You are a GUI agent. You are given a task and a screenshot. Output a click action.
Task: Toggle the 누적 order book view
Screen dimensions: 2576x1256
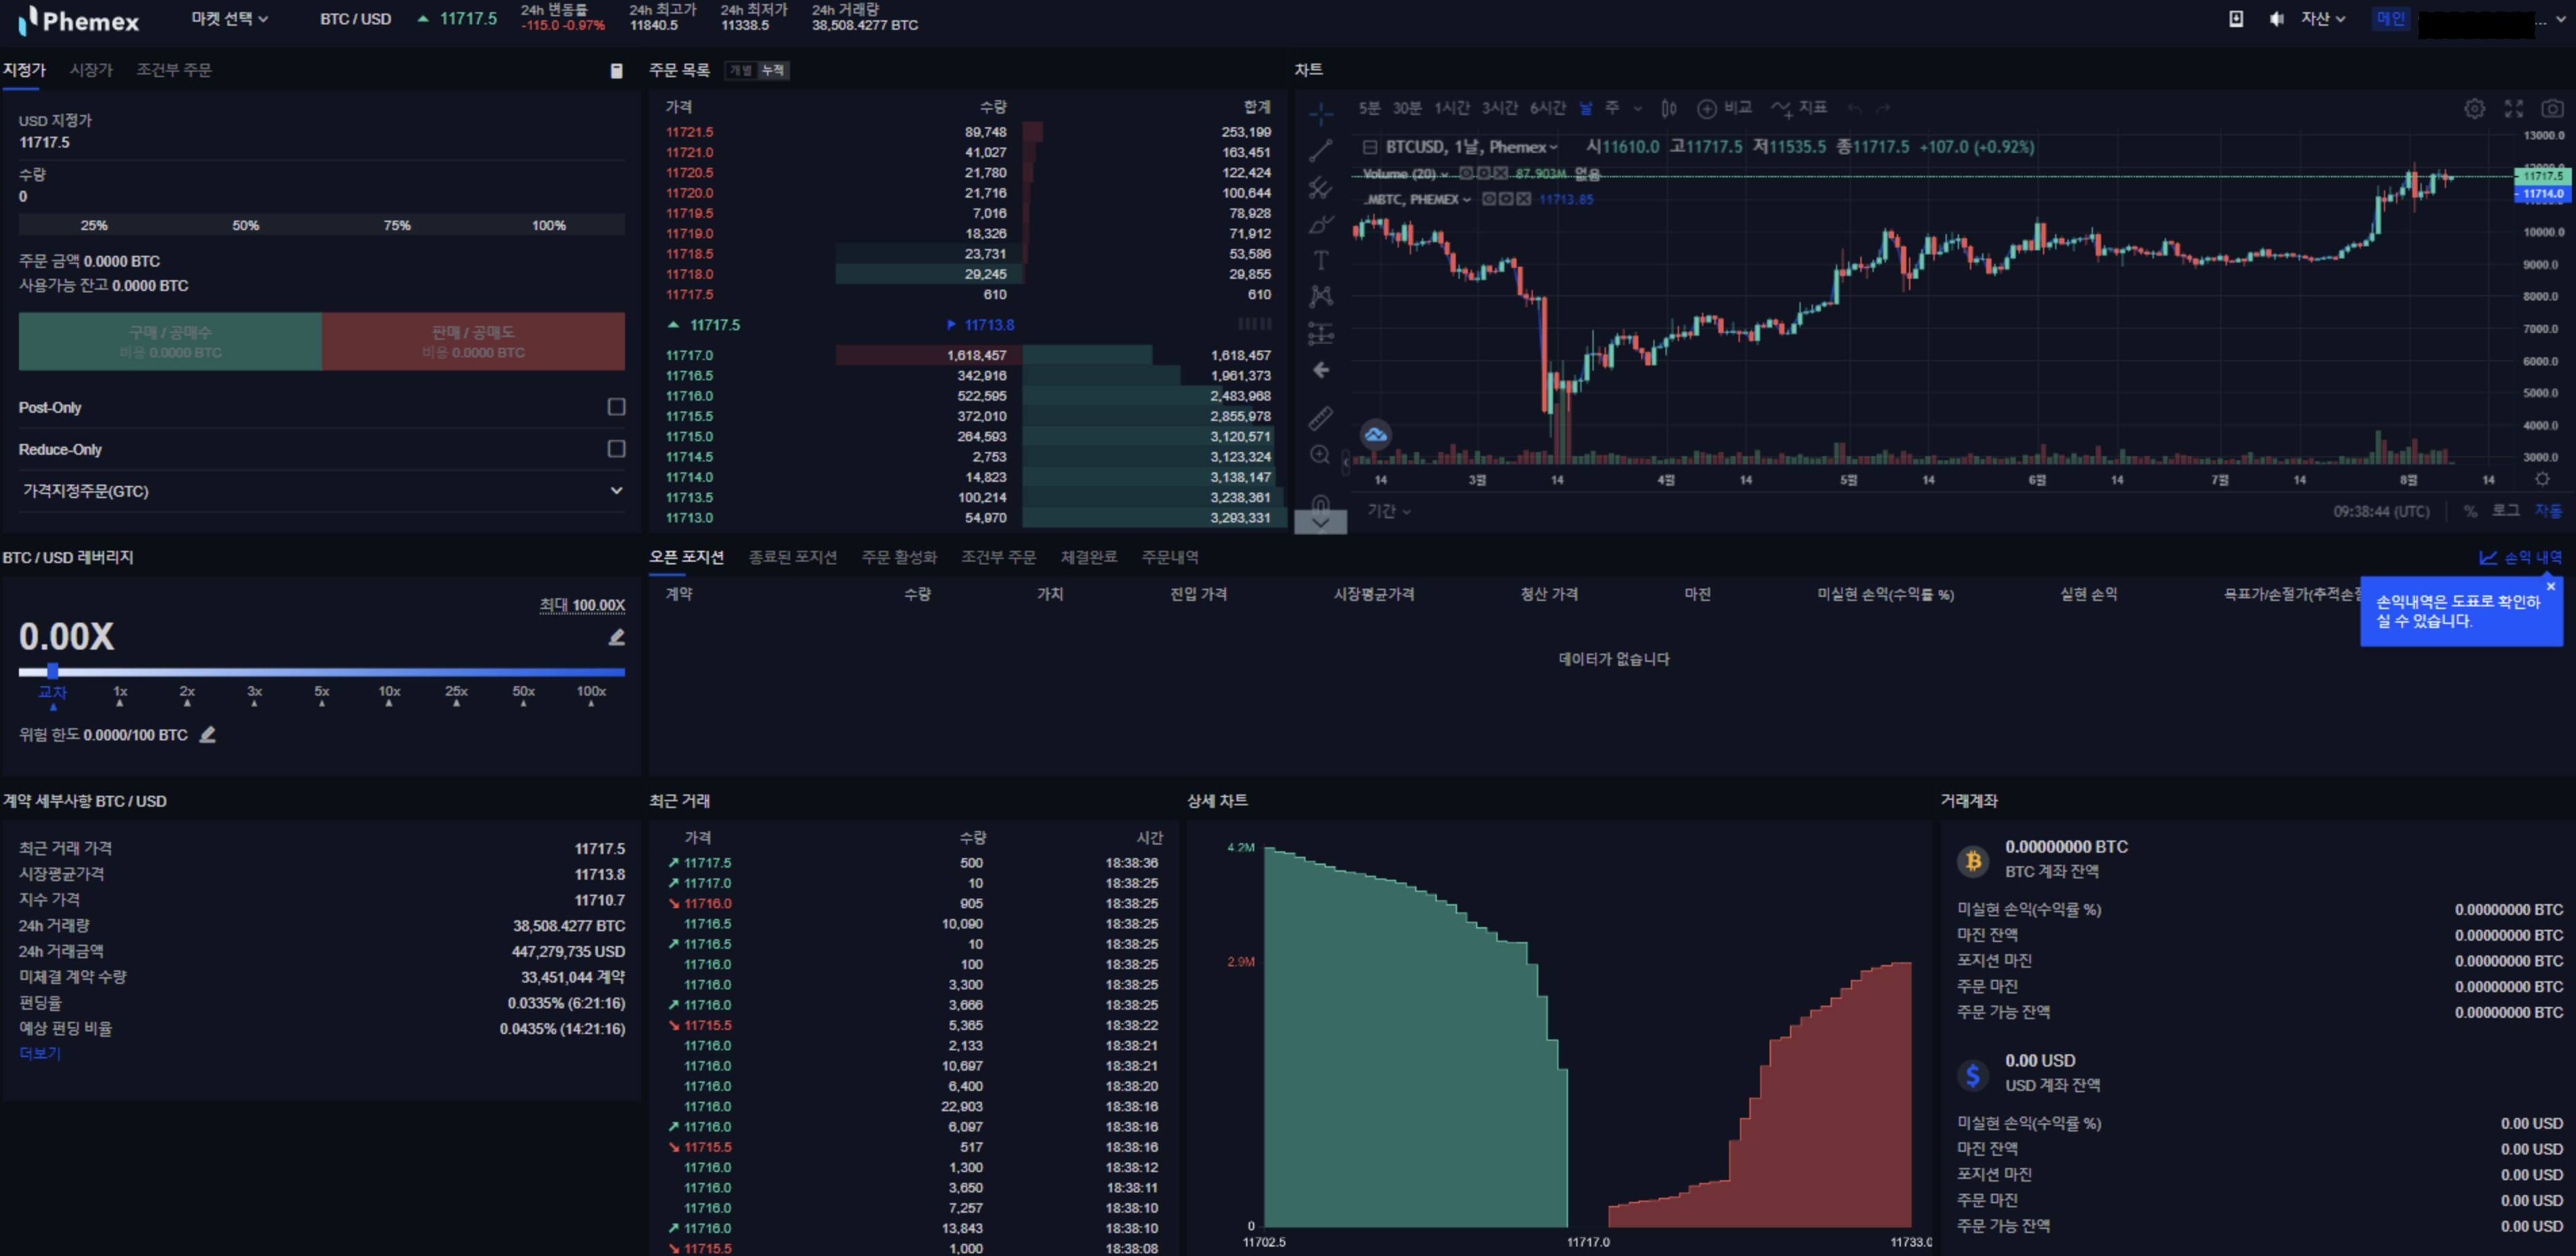[x=773, y=70]
